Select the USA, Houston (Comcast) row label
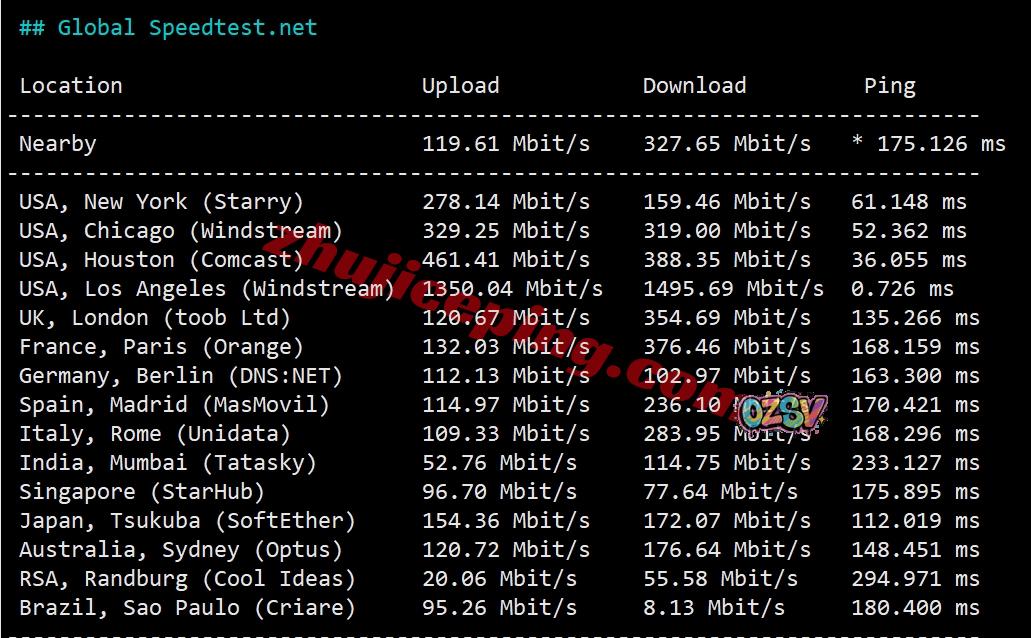This screenshot has width=1031, height=638. [161, 260]
